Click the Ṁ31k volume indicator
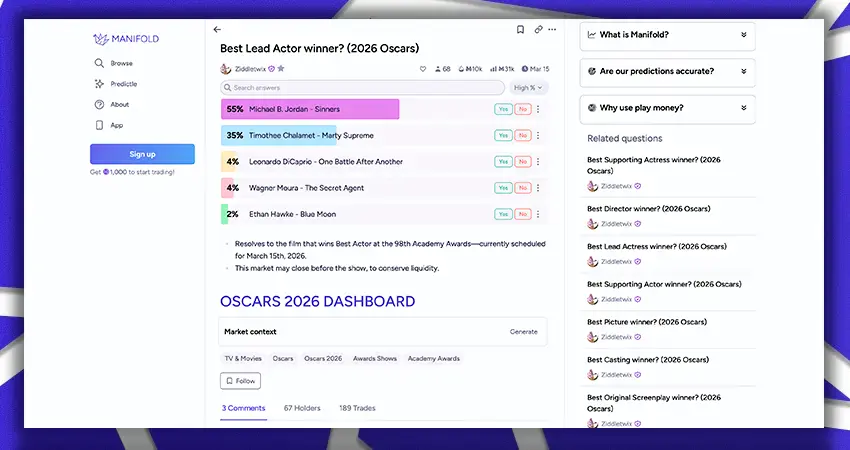The width and height of the screenshot is (850, 450). click(x=502, y=69)
